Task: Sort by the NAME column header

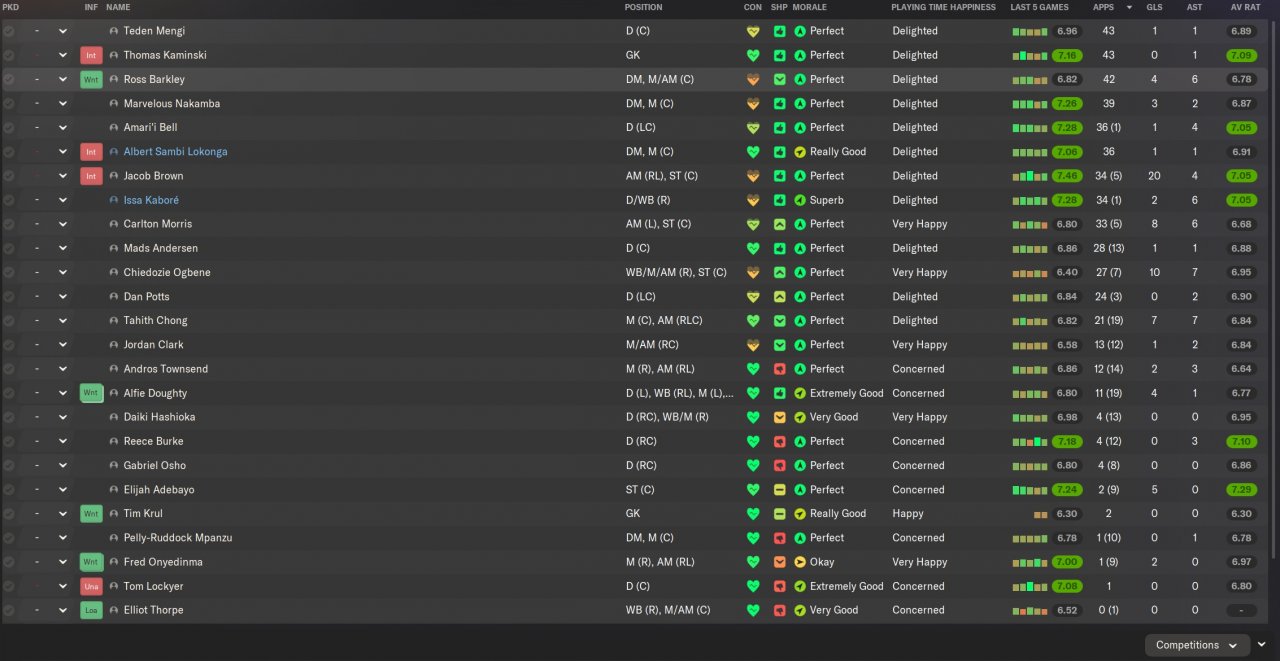Action: coord(118,7)
